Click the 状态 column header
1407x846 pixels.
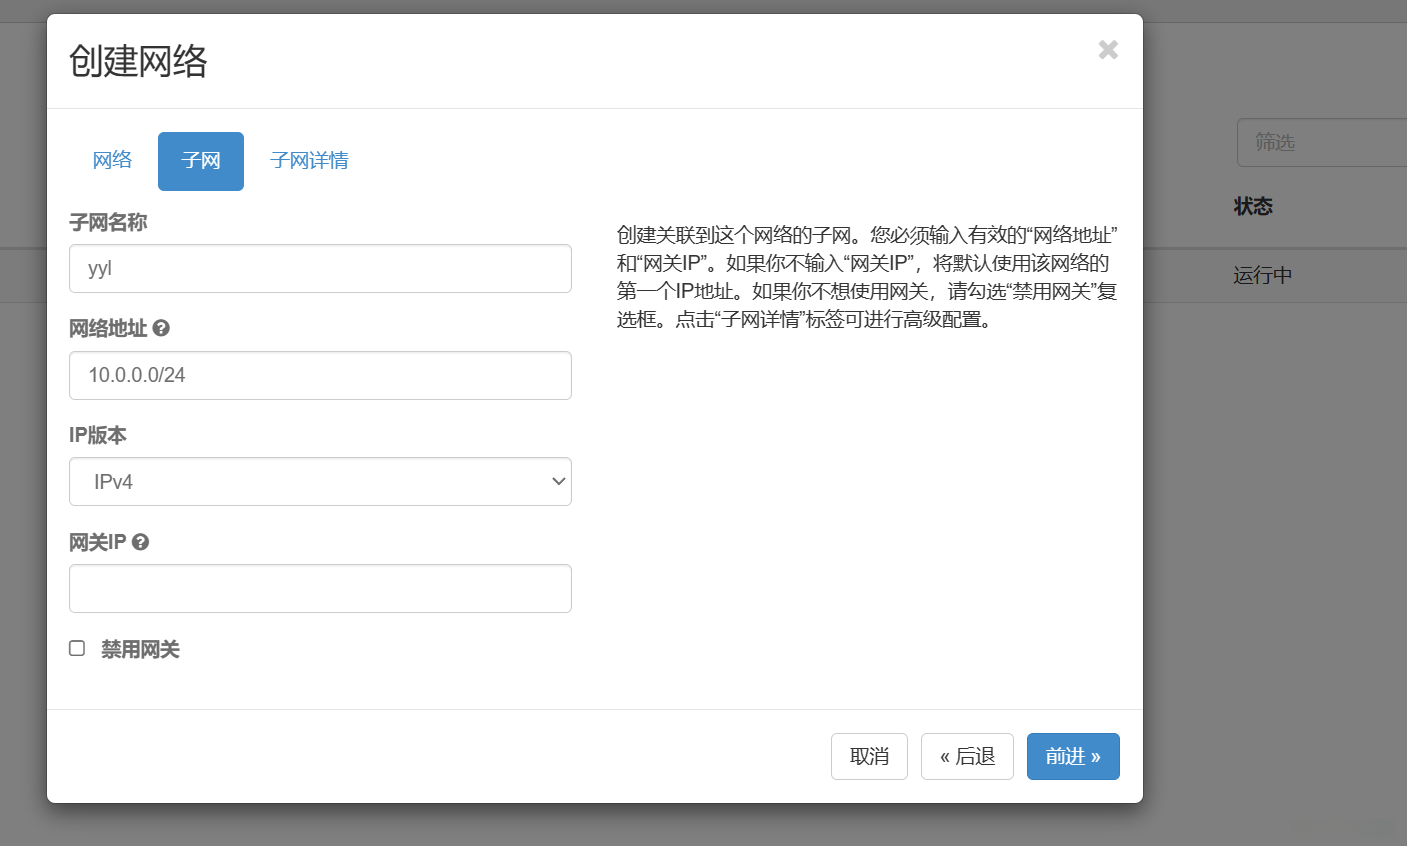coord(1253,207)
